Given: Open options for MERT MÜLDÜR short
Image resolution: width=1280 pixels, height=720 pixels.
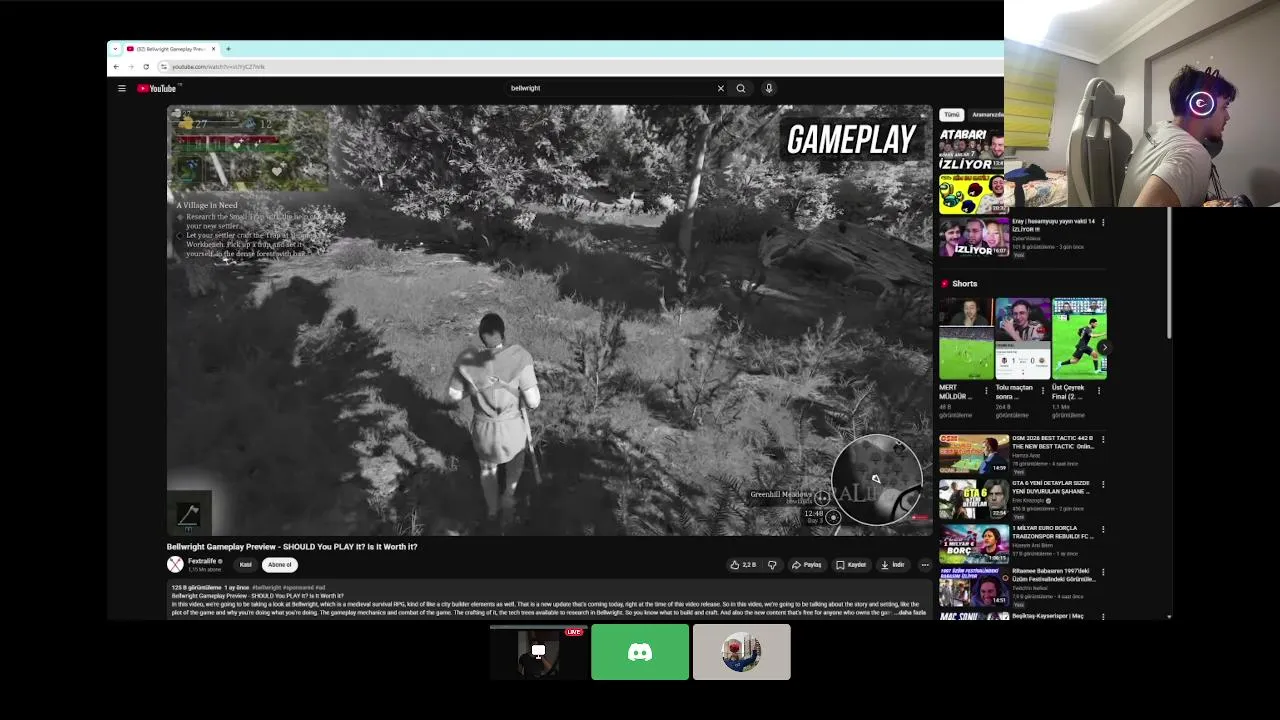Looking at the screenshot, I should (x=986, y=389).
